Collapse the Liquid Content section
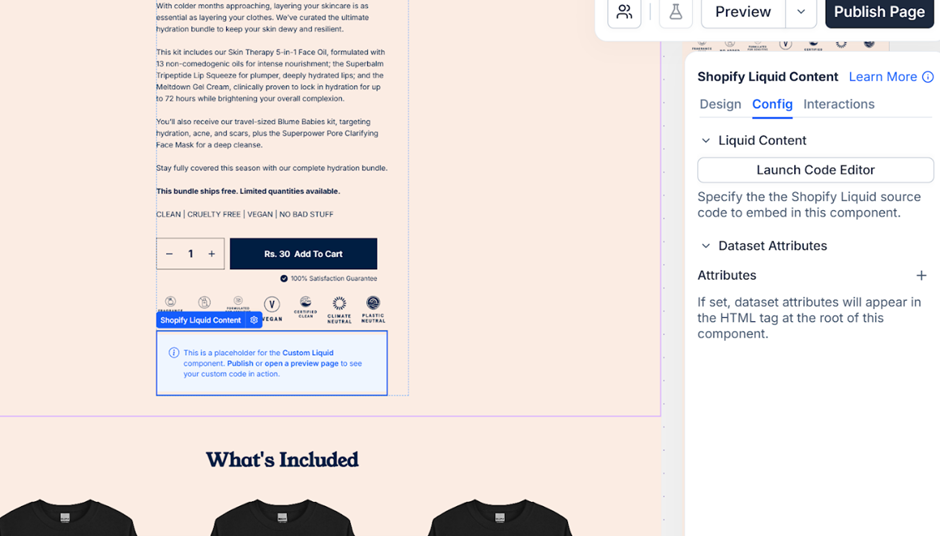940x536 pixels. pos(706,140)
